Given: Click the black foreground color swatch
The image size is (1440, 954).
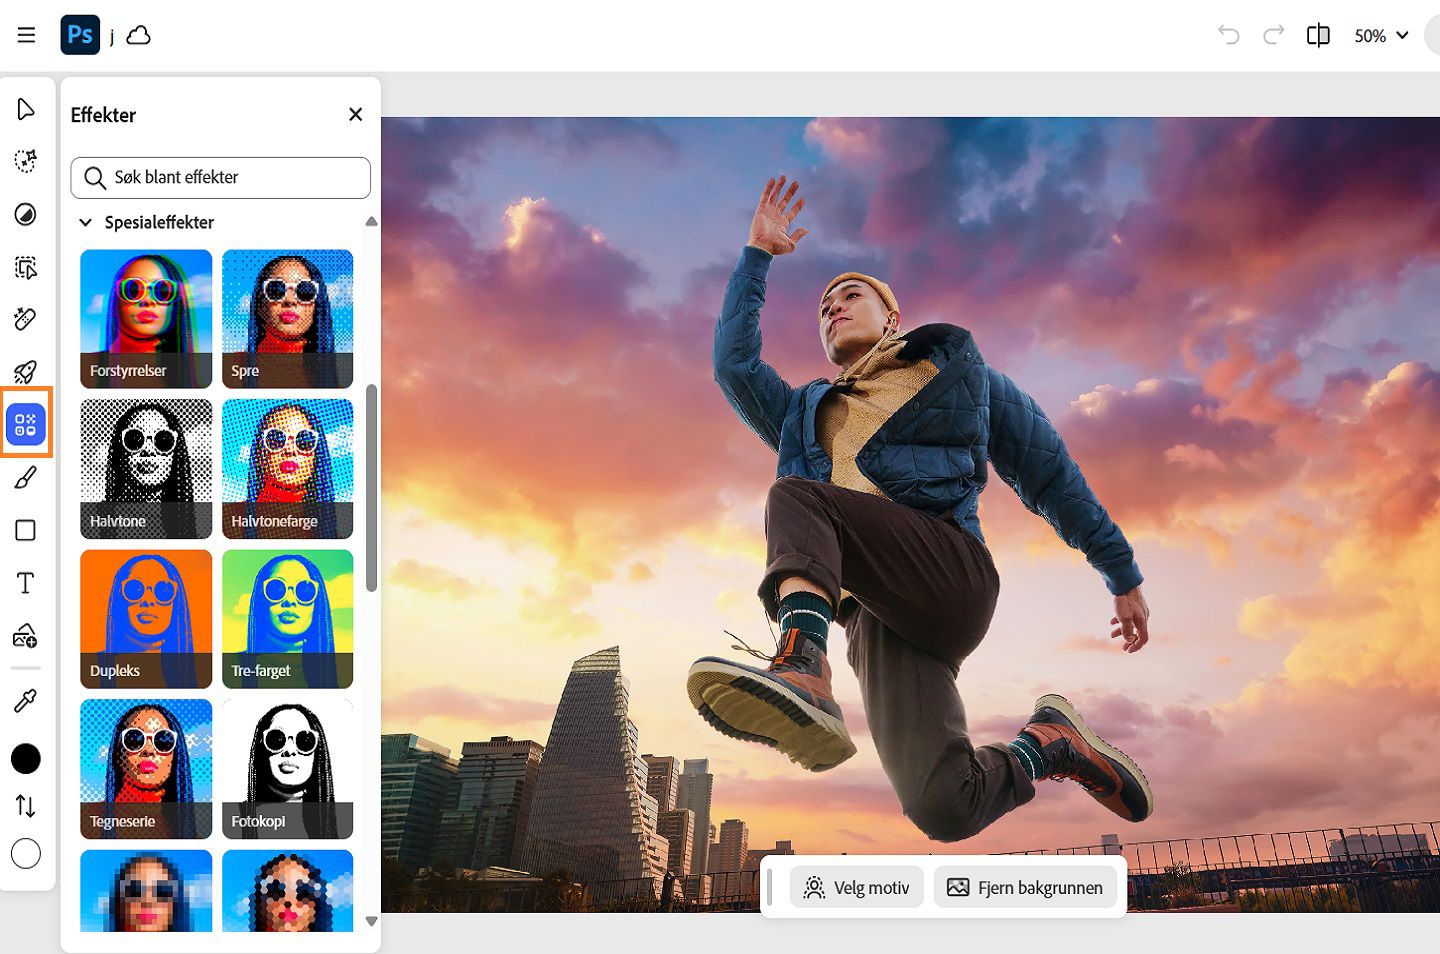Looking at the screenshot, I should point(26,759).
